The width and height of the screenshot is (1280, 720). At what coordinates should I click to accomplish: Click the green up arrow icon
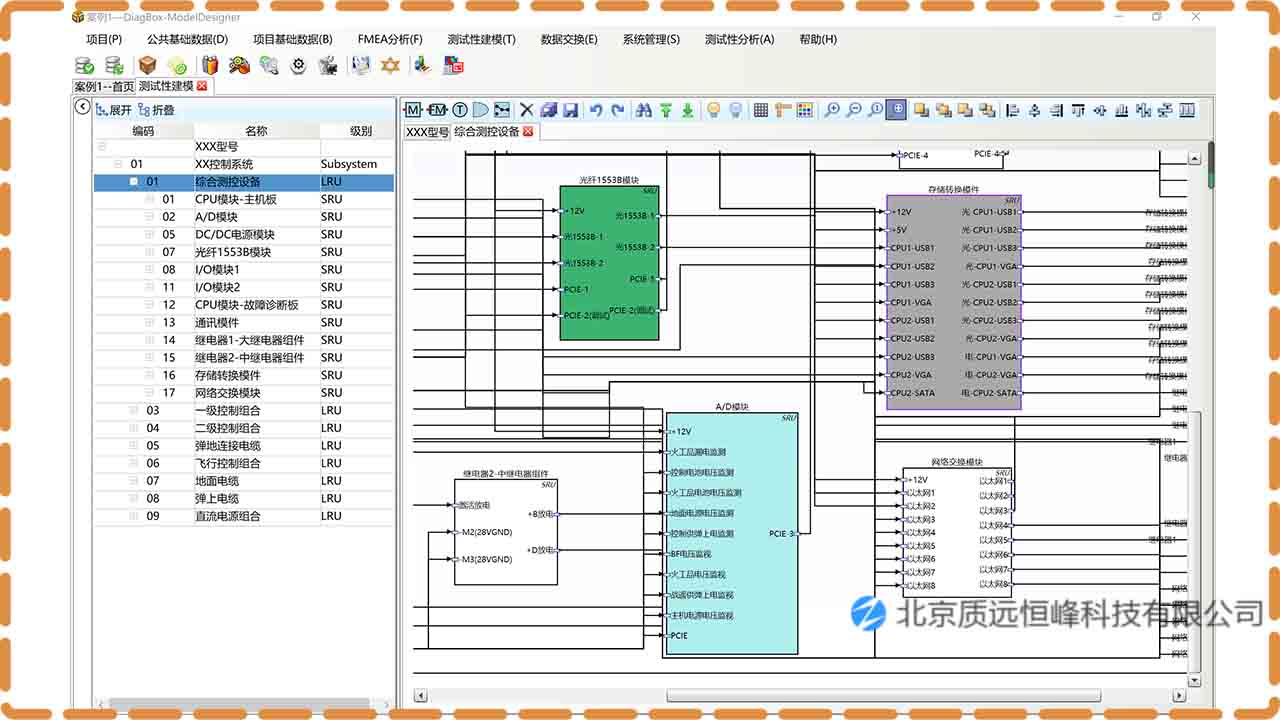(x=666, y=110)
